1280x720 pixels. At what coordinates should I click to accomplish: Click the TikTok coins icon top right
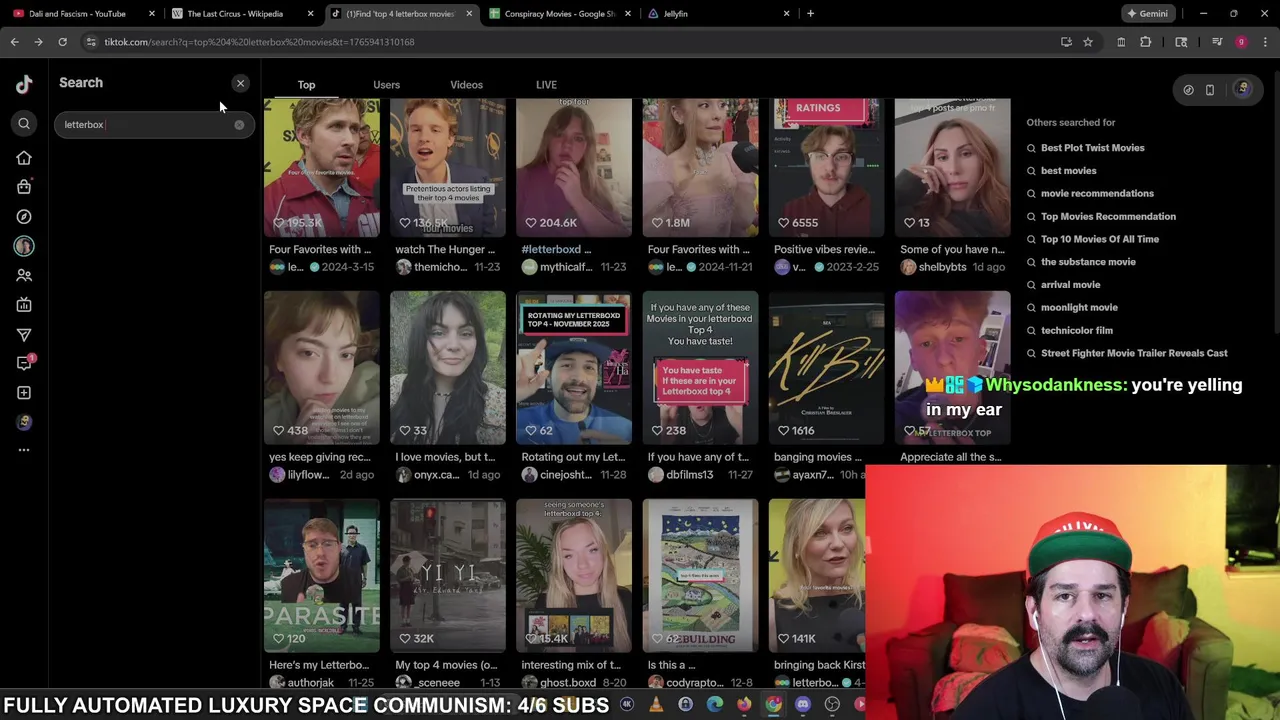1188,90
